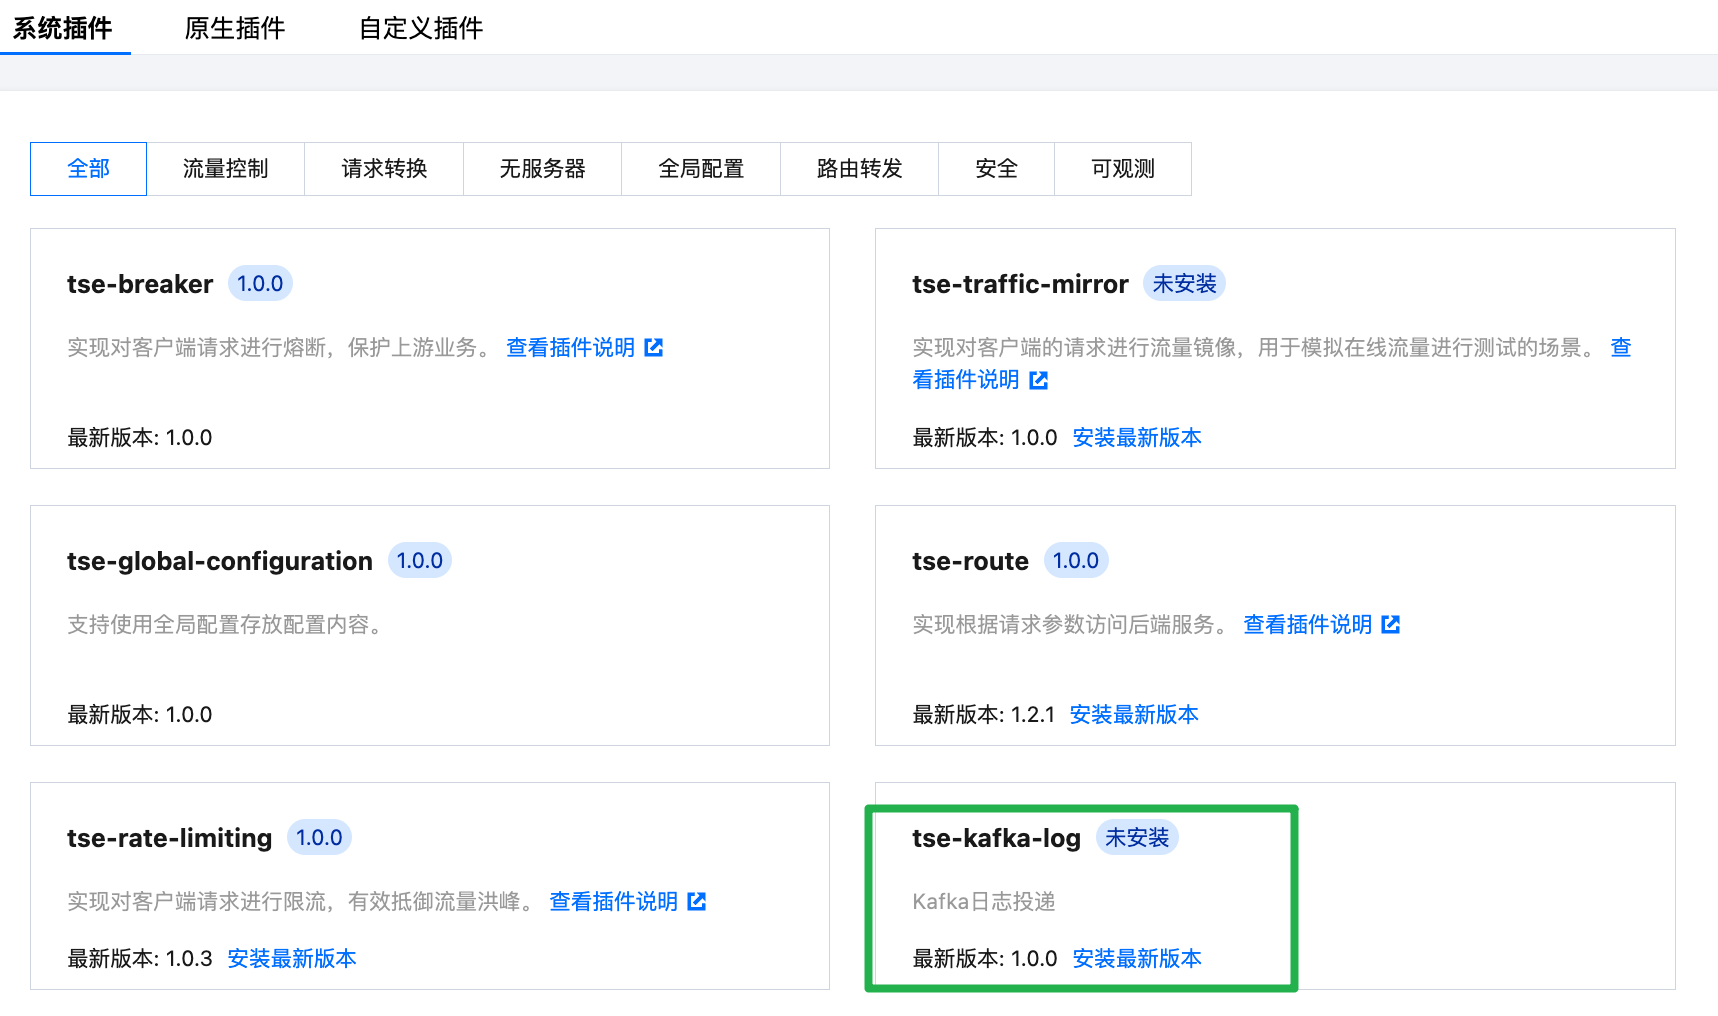Open tse-traffic-mirror 查看插件说明 link
1718x1016 pixels.
point(966,380)
